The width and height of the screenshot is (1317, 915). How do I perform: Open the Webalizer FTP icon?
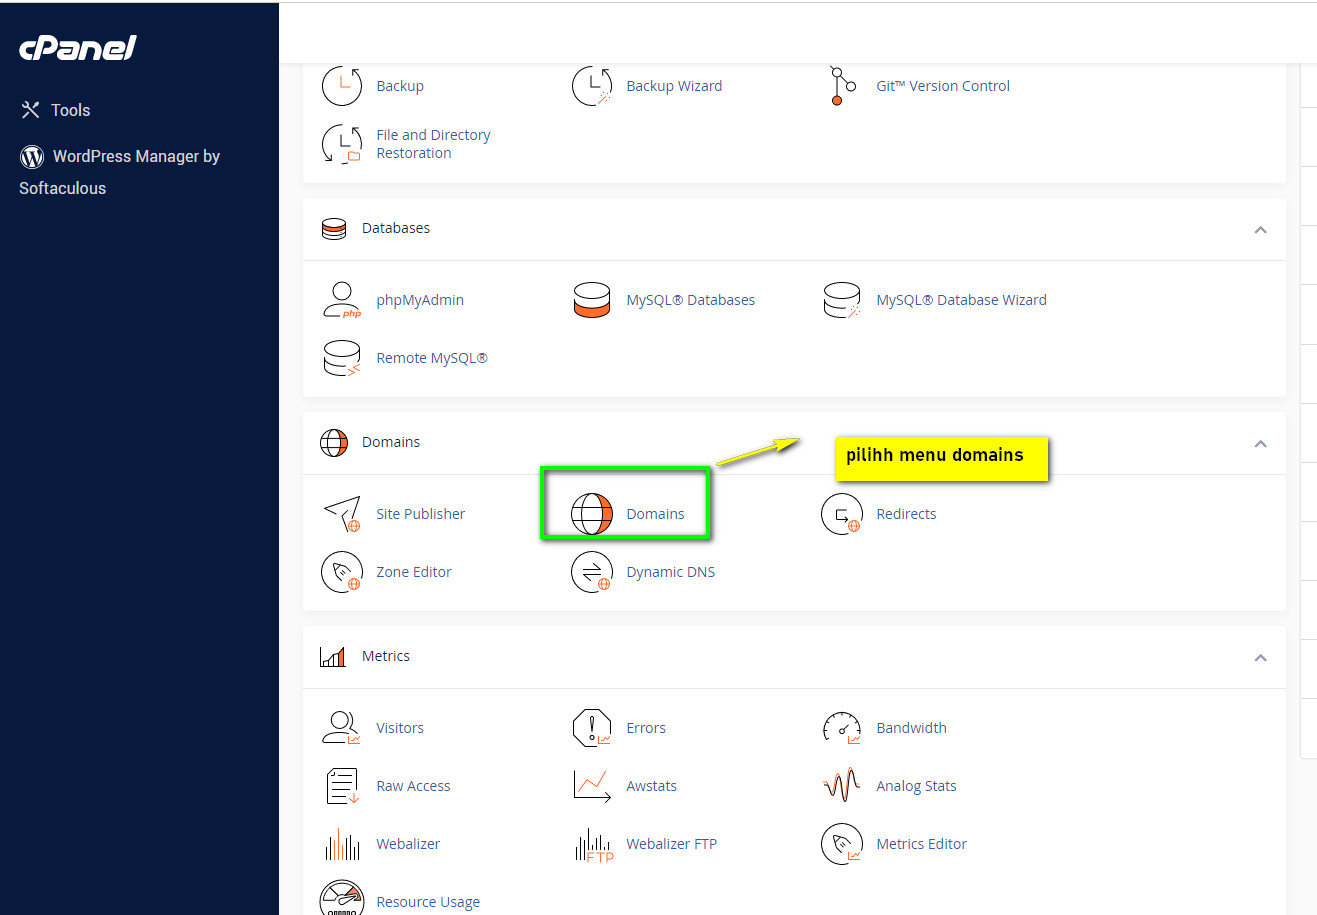click(592, 844)
